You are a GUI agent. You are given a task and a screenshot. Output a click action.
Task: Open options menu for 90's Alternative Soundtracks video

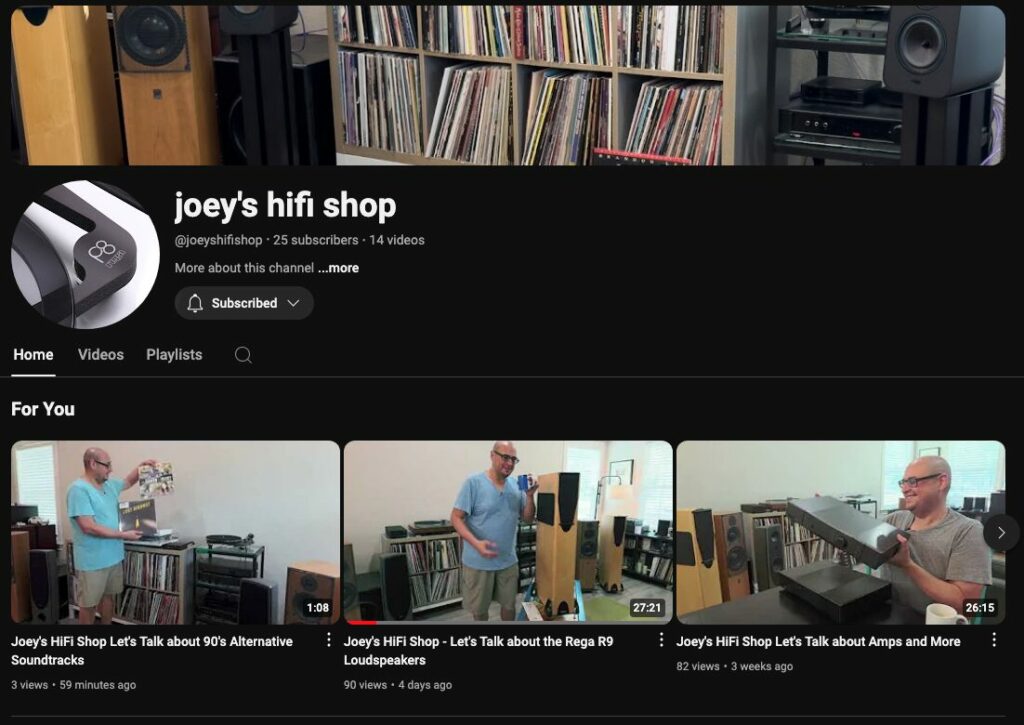tap(328, 640)
